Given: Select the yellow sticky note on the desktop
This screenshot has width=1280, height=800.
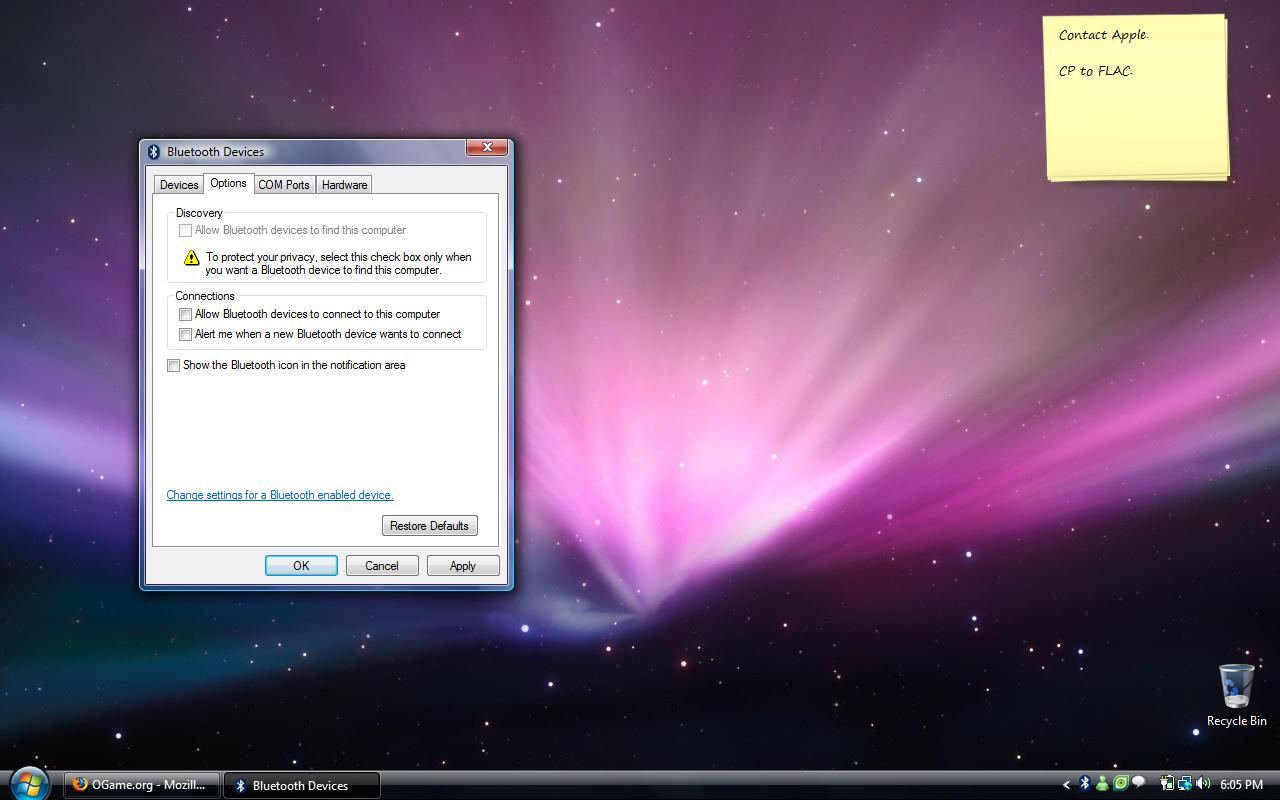Looking at the screenshot, I should click(1135, 95).
